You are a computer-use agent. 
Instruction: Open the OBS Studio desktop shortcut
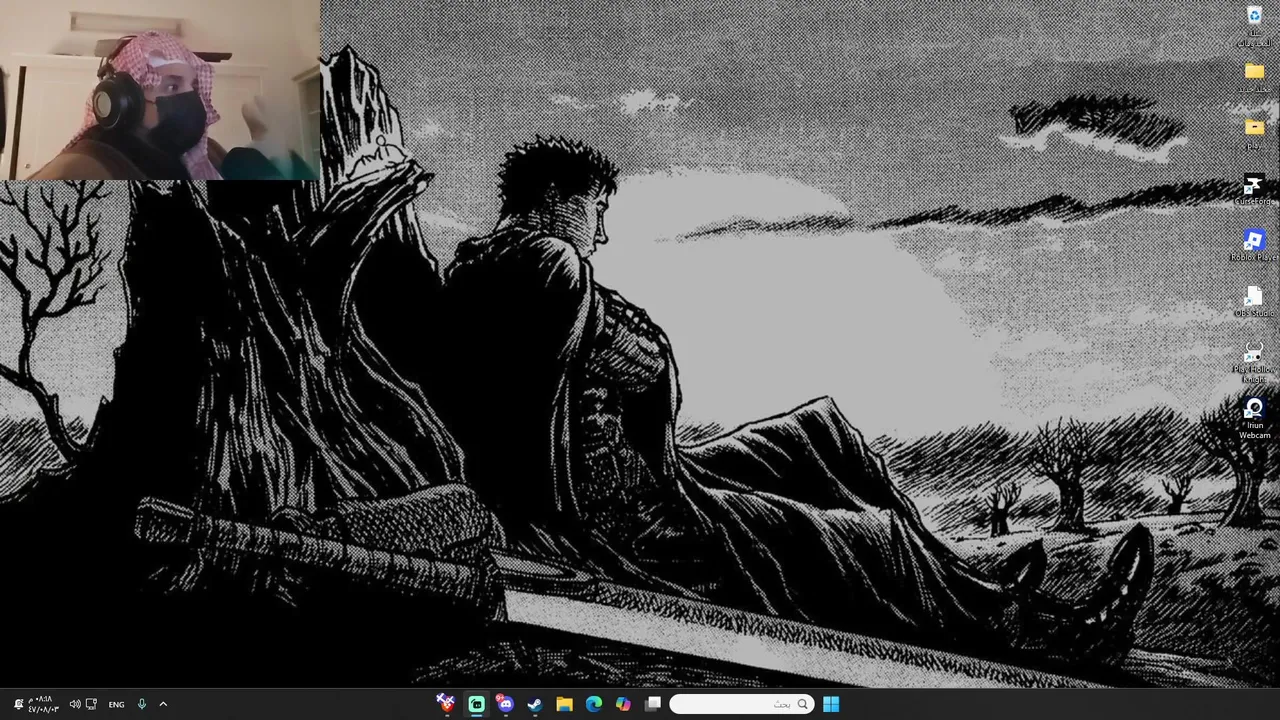[x=1254, y=302]
